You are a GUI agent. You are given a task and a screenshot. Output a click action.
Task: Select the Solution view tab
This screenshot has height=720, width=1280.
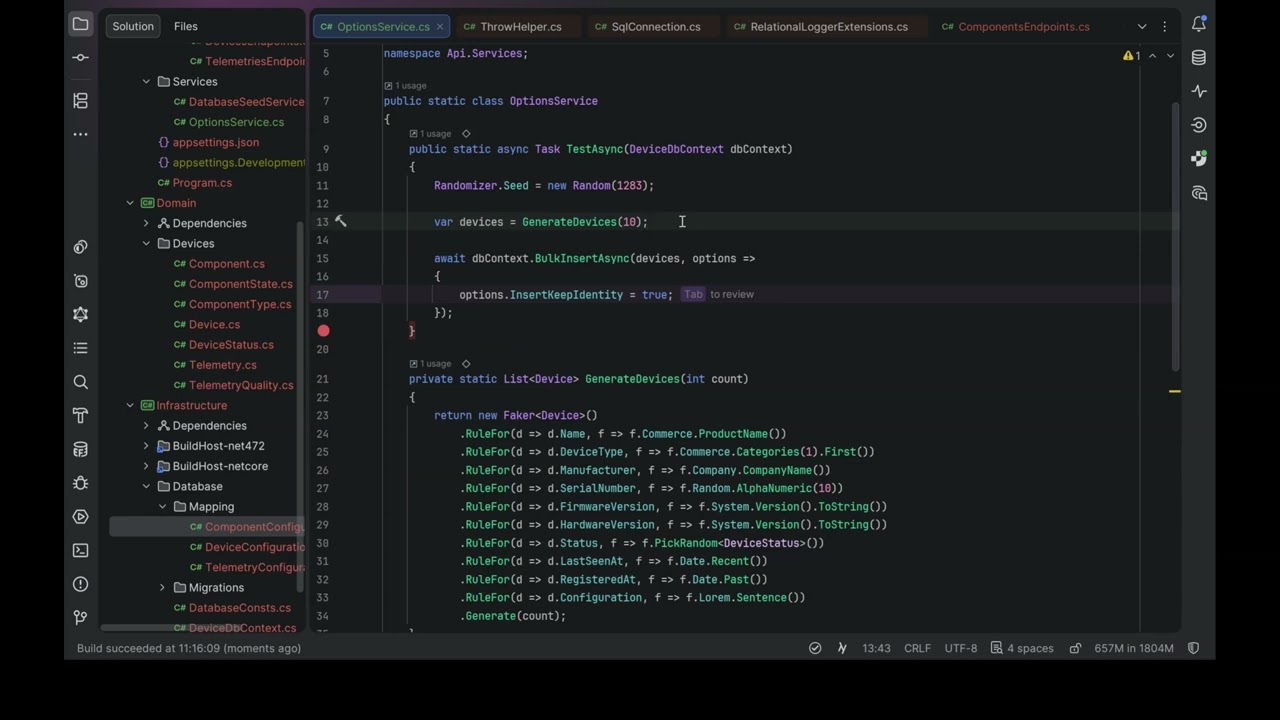pyautogui.click(x=133, y=26)
